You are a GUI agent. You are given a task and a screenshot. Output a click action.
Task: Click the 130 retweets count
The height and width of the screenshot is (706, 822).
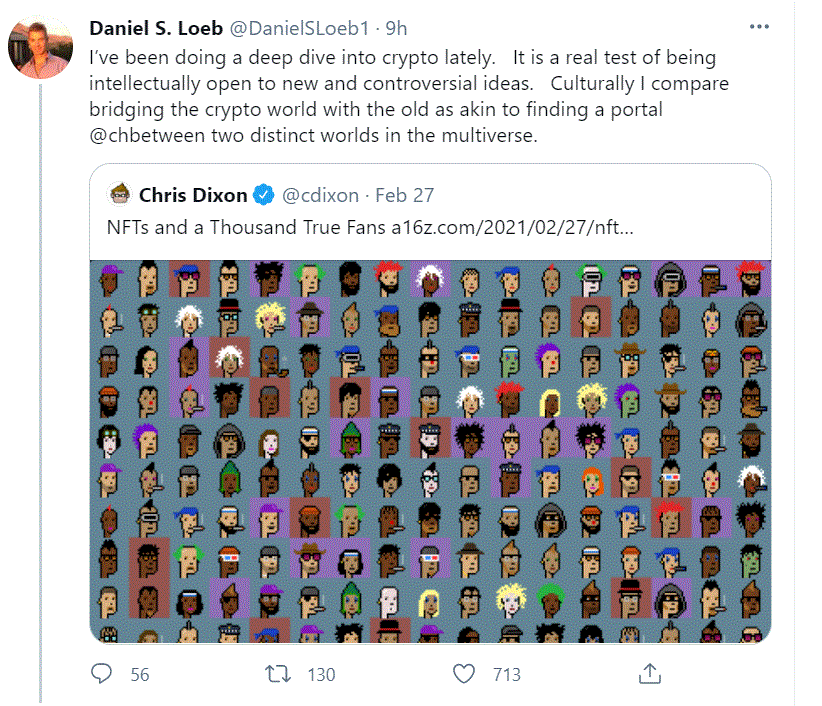click(321, 675)
